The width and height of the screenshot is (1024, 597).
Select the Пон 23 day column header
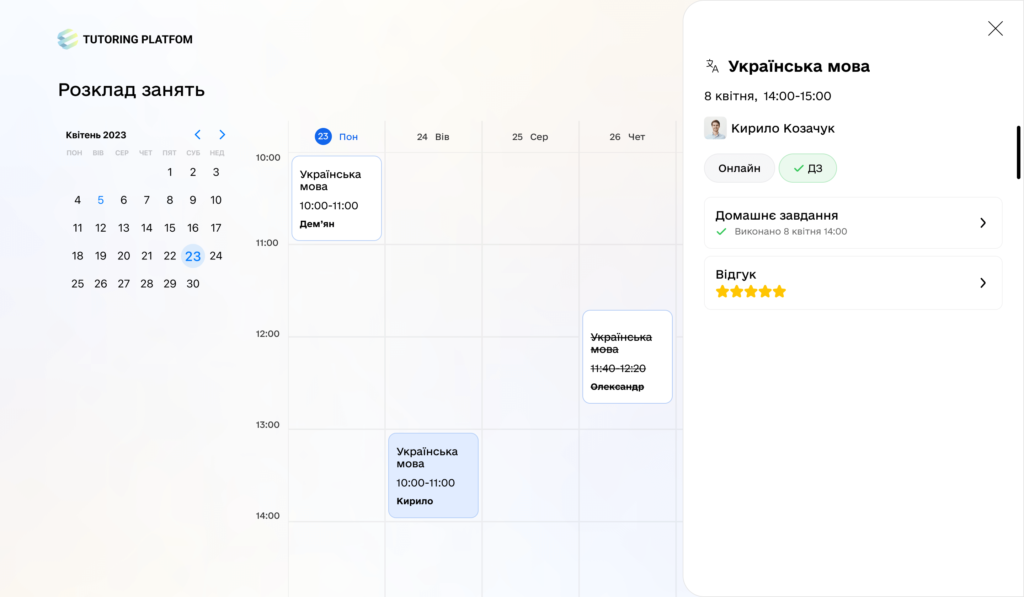tap(336, 137)
